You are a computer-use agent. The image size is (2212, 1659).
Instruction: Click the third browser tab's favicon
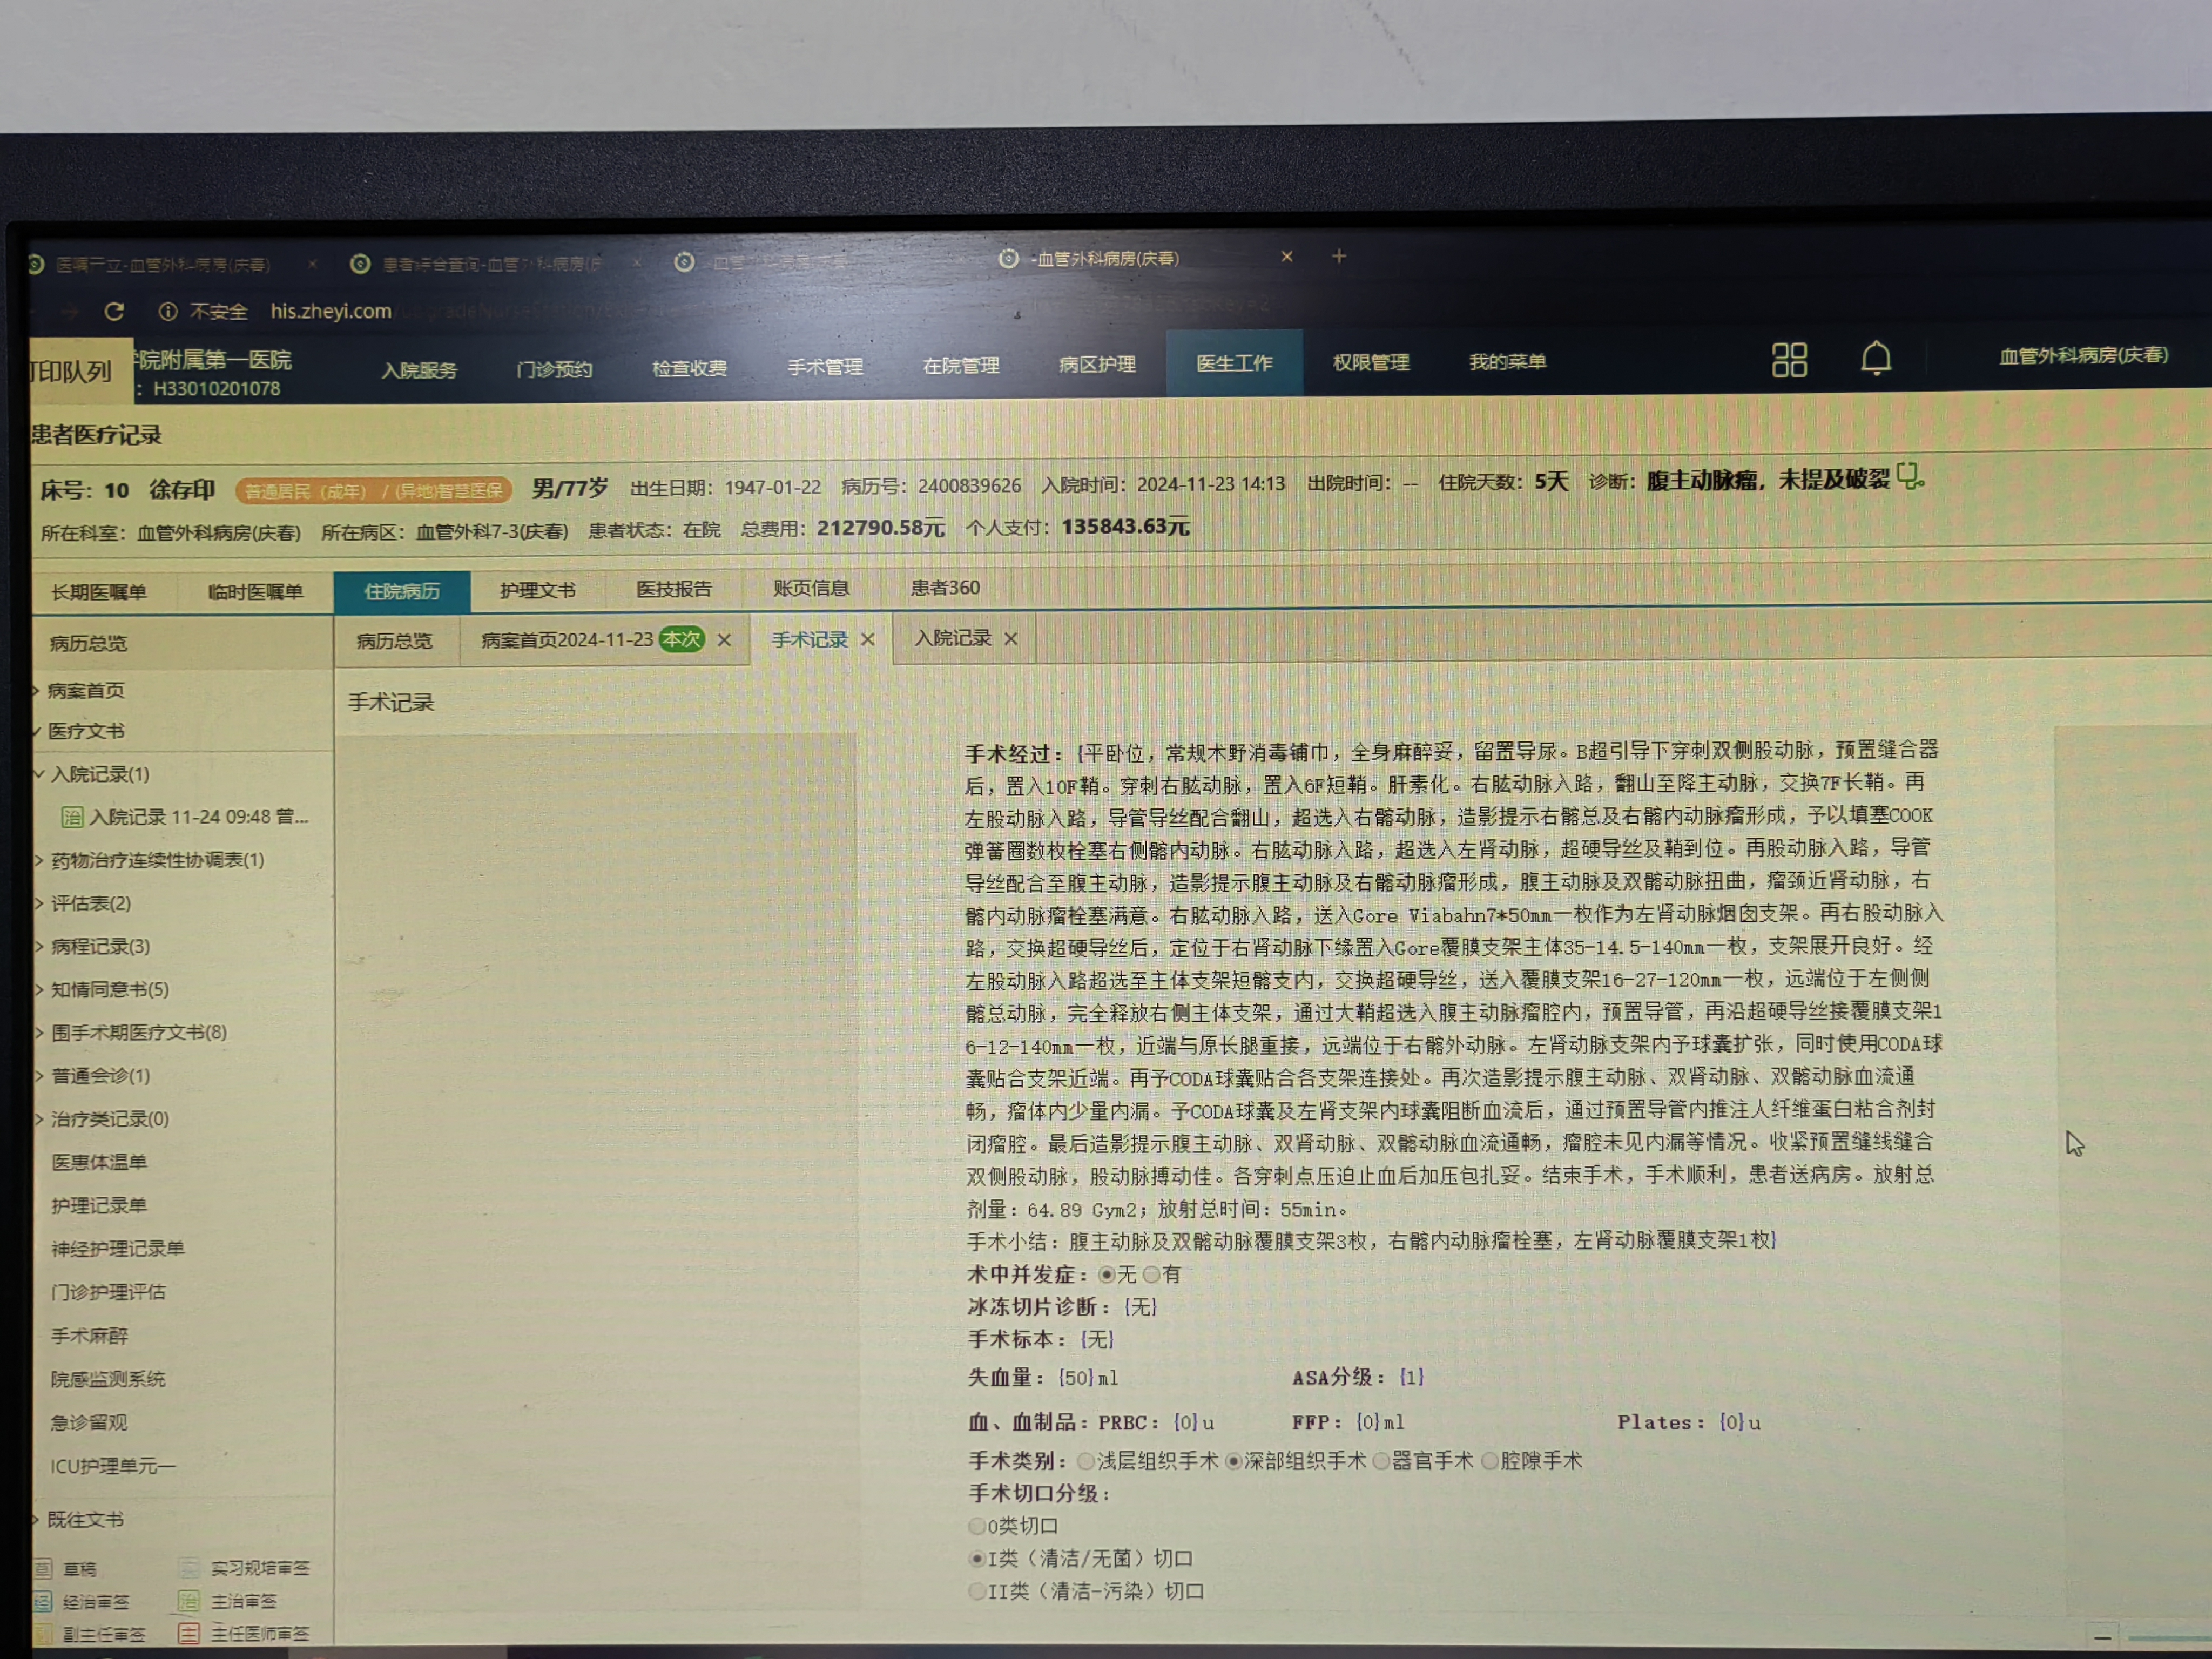click(684, 262)
